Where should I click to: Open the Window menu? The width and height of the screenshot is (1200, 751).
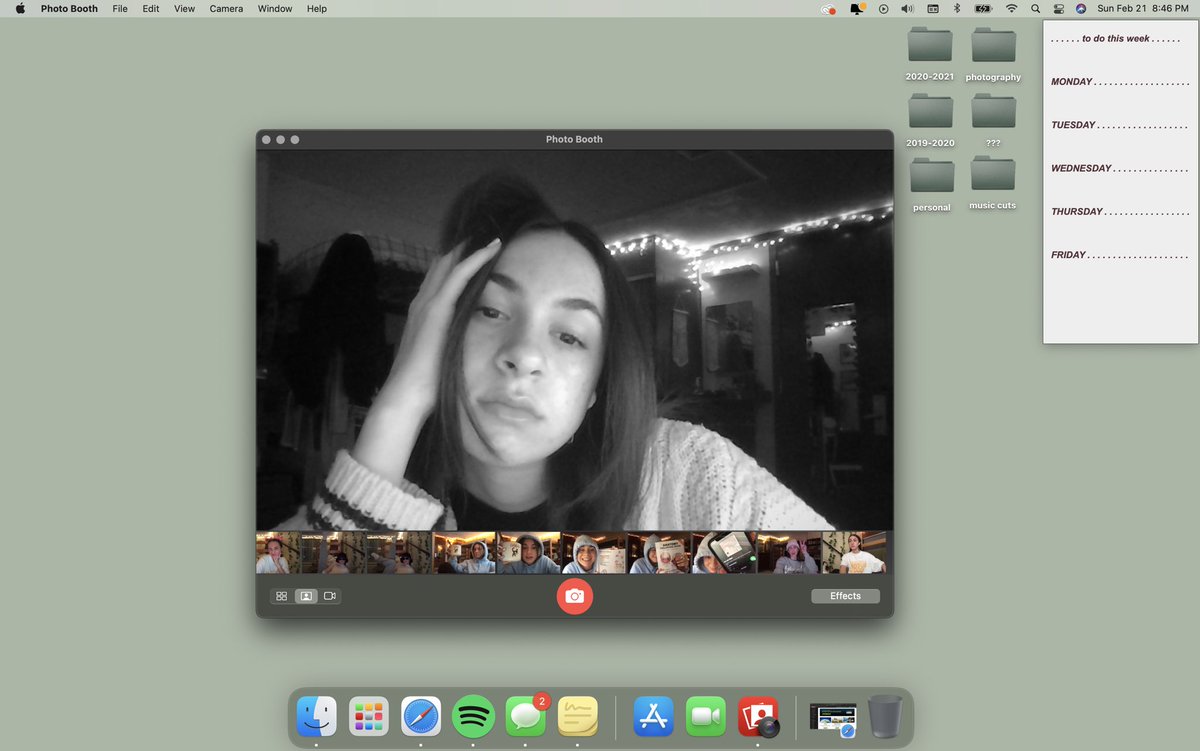click(275, 8)
